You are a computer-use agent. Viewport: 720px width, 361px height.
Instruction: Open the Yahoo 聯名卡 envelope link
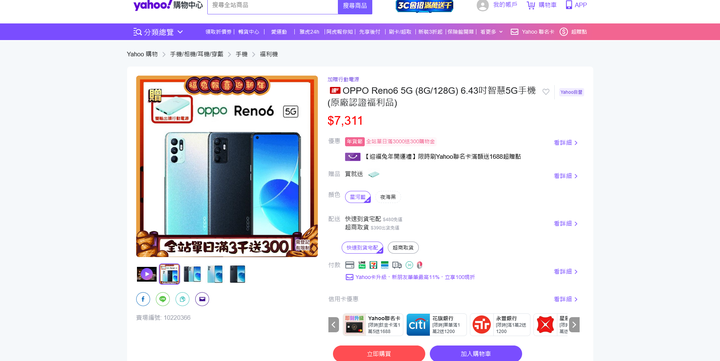point(533,32)
